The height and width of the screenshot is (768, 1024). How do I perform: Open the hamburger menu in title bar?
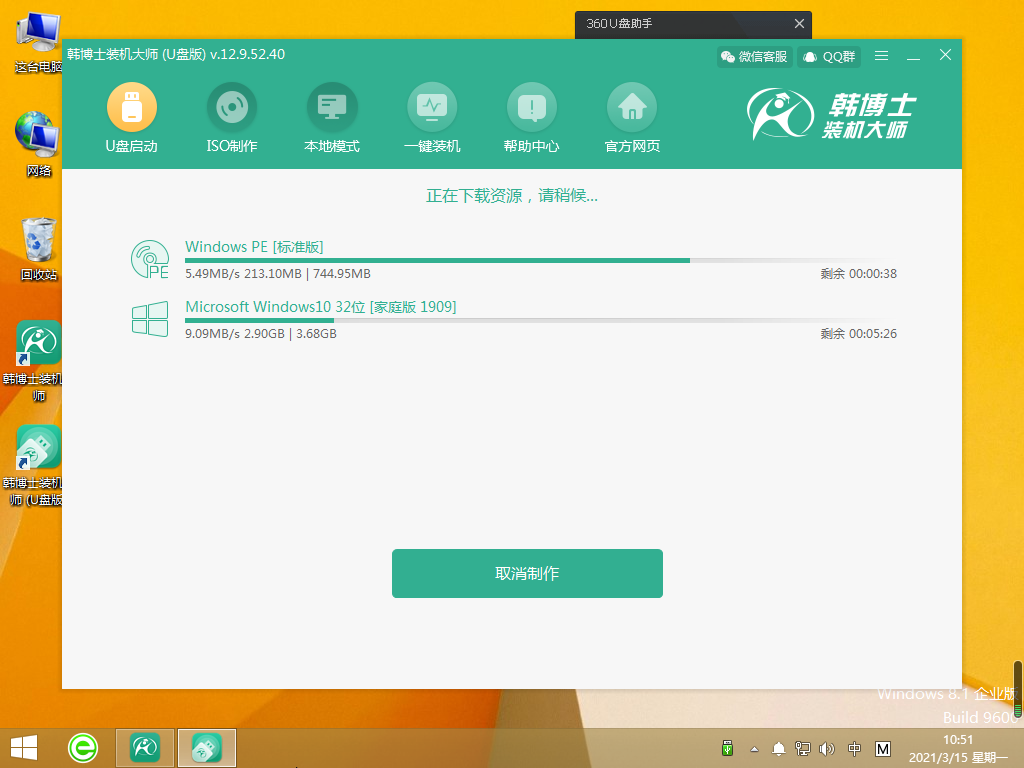click(881, 56)
